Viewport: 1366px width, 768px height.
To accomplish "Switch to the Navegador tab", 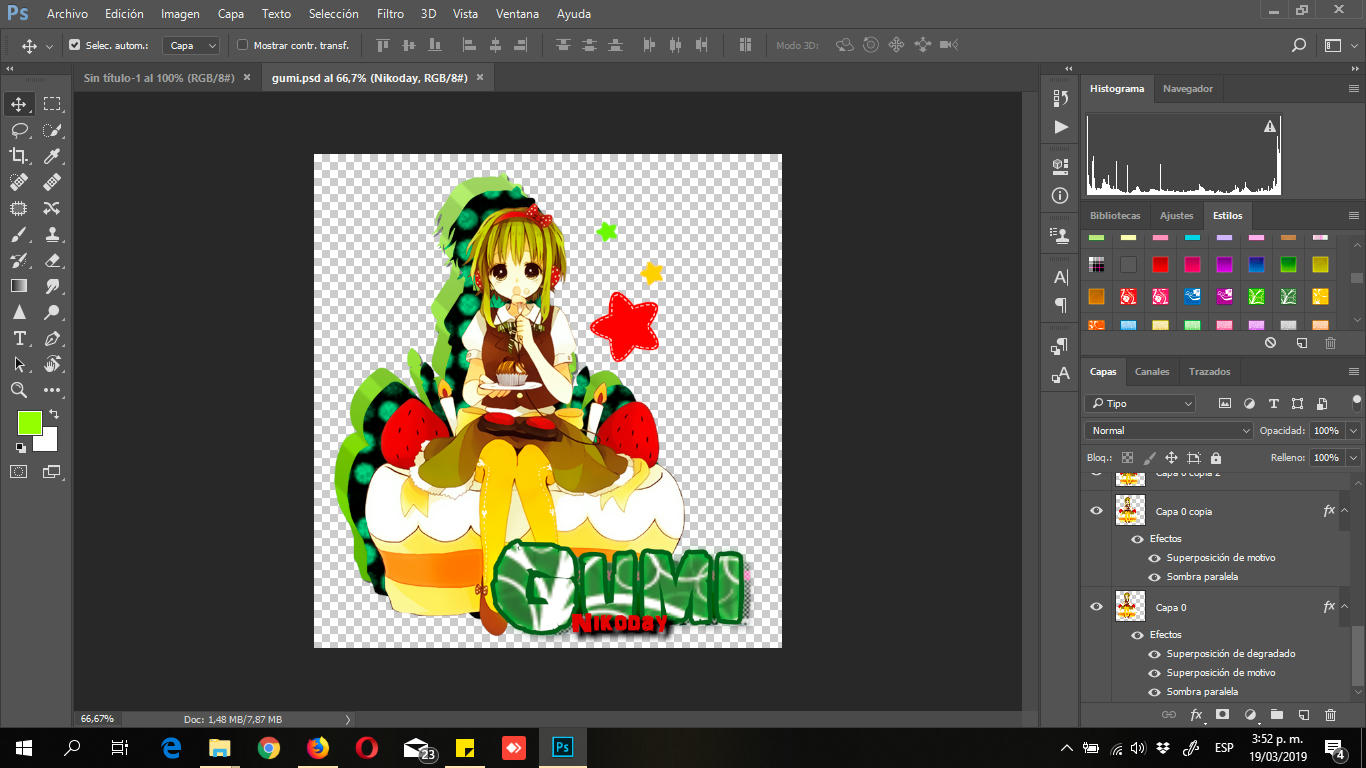I will [1188, 89].
